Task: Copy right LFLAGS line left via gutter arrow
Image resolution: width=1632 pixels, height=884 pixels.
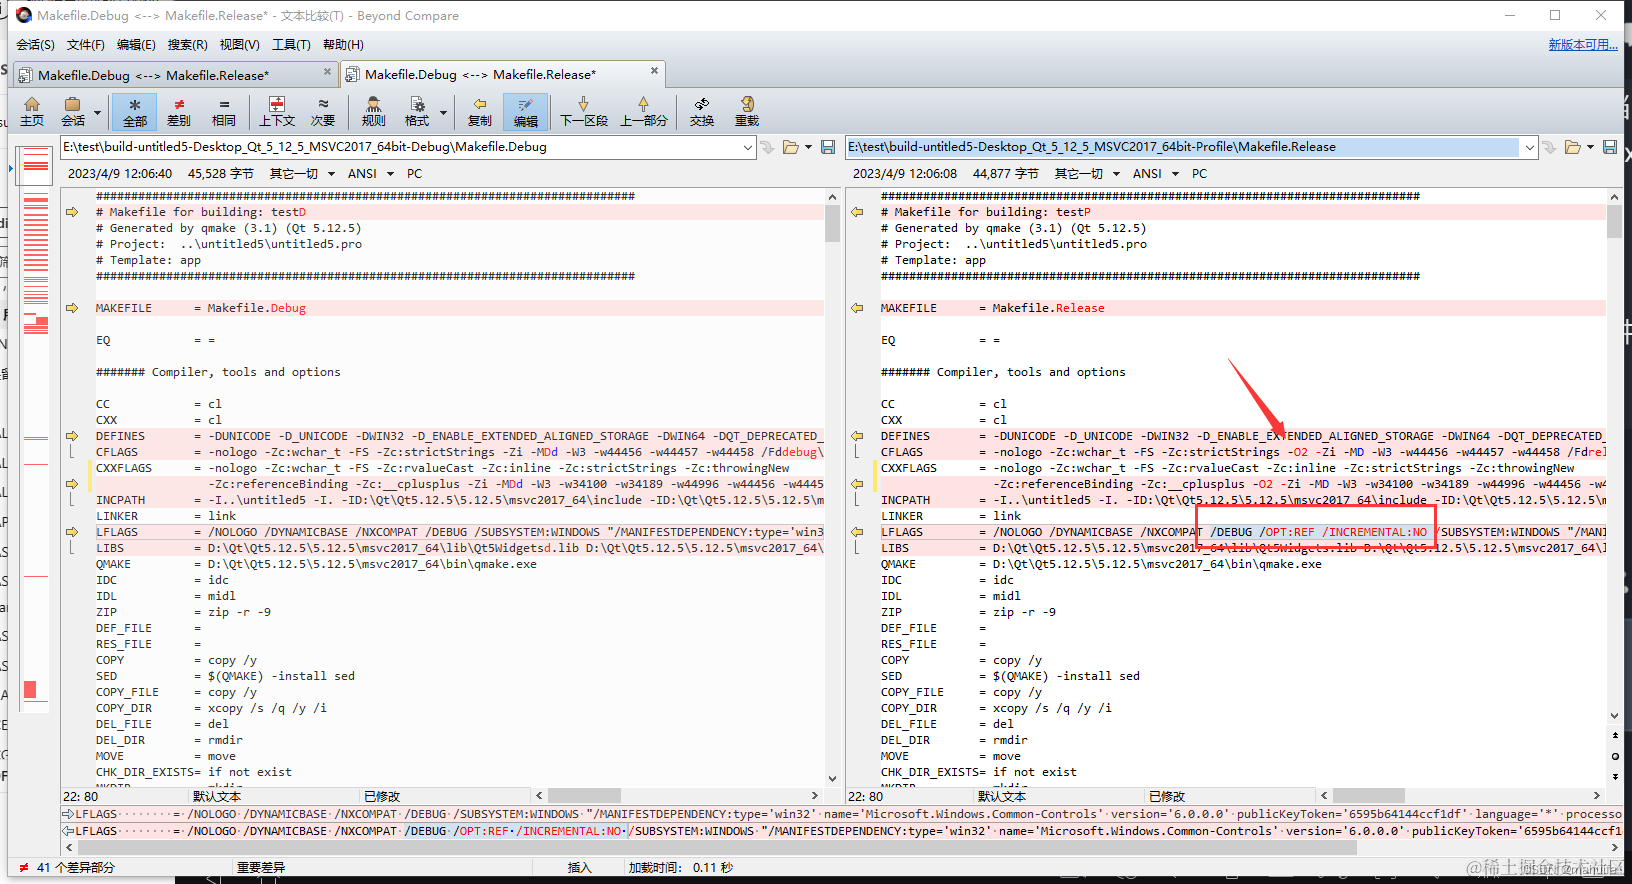Action: pyautogui.click(x=857, y=532)
